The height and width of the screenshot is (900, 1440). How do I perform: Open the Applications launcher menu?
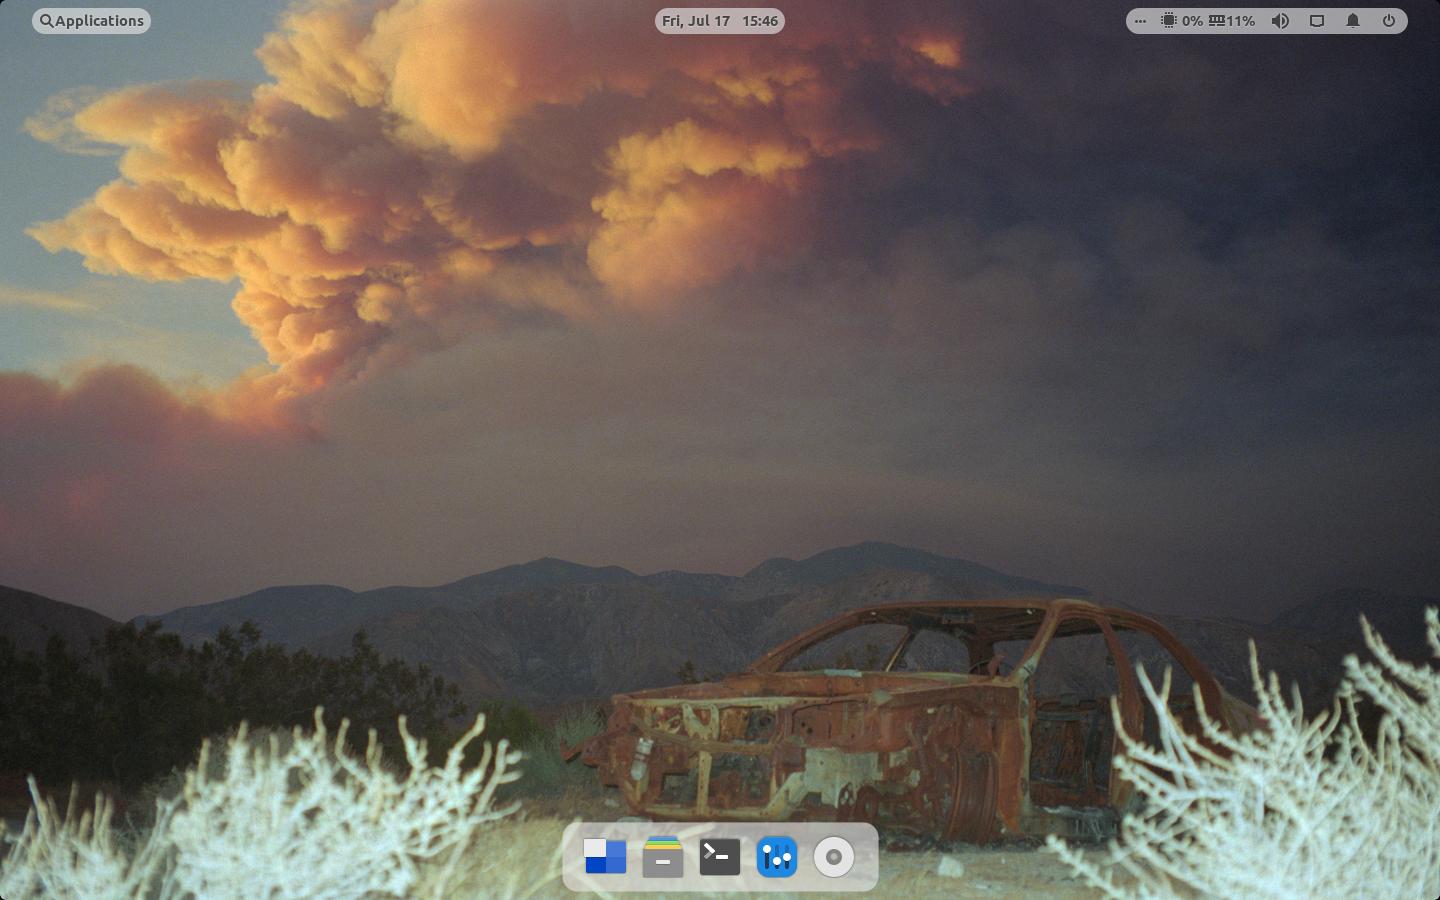pos(91,21)
